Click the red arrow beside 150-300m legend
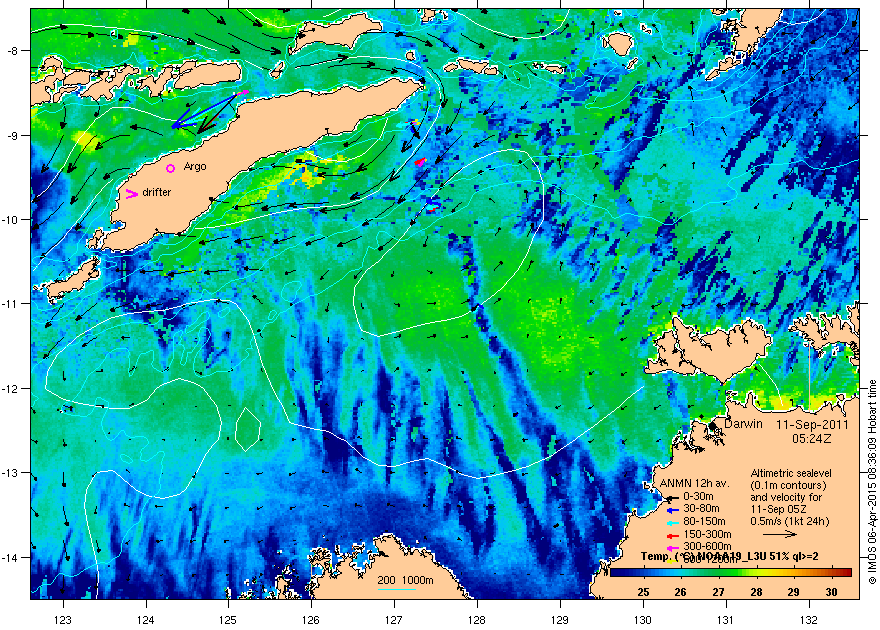 tap(672, 536)
